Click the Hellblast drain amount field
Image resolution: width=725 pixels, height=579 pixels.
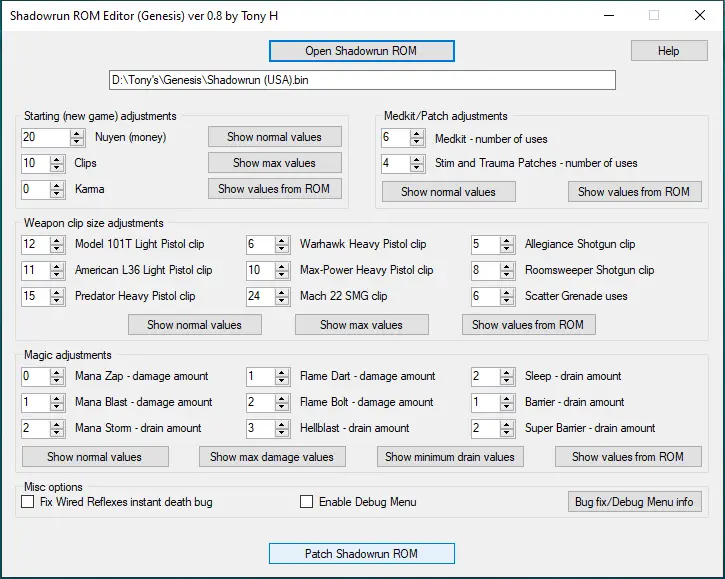coord(260,428)
